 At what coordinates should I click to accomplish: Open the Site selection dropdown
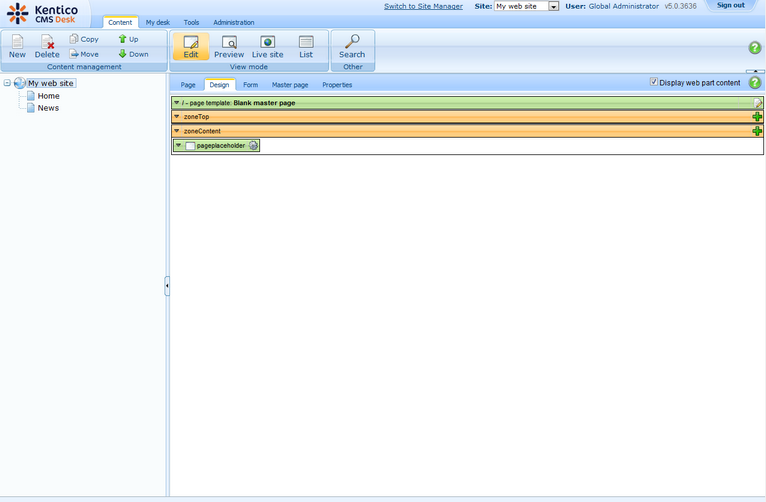coord(553,6)
